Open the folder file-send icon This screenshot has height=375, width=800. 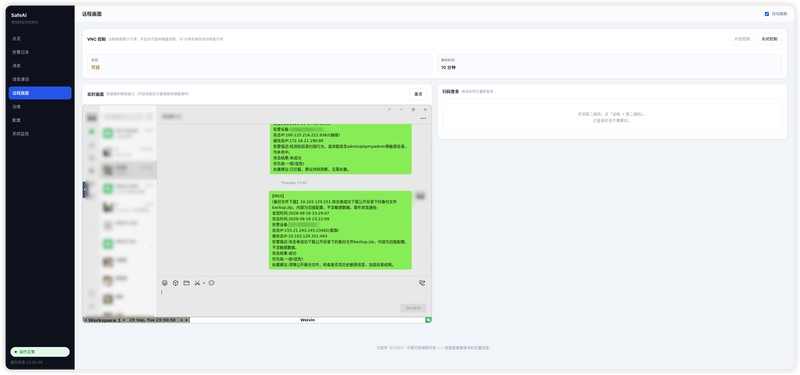[186, 283]
